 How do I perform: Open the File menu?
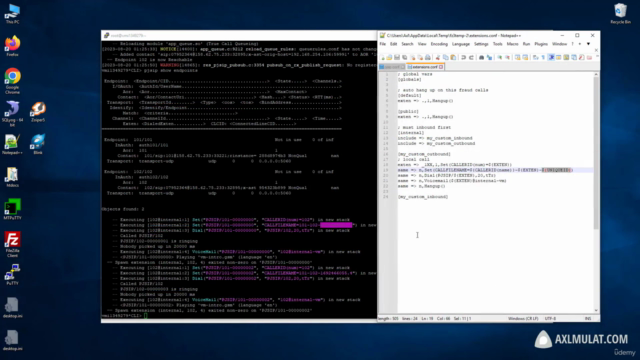point(382,44)
